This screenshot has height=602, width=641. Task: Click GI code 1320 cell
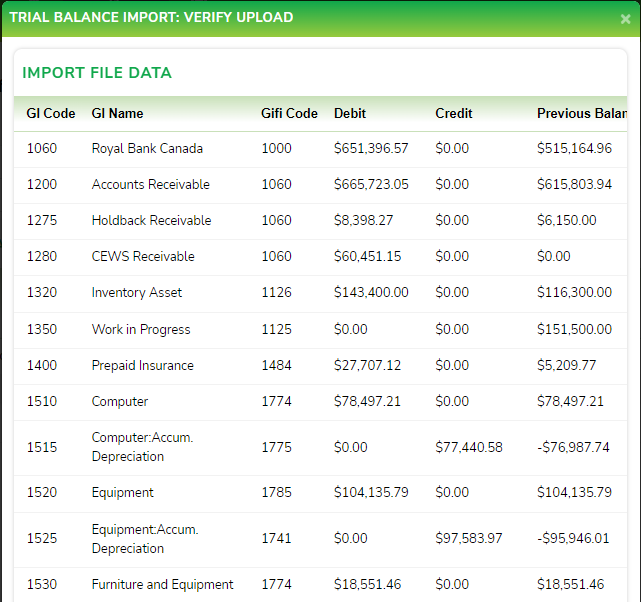42,292
